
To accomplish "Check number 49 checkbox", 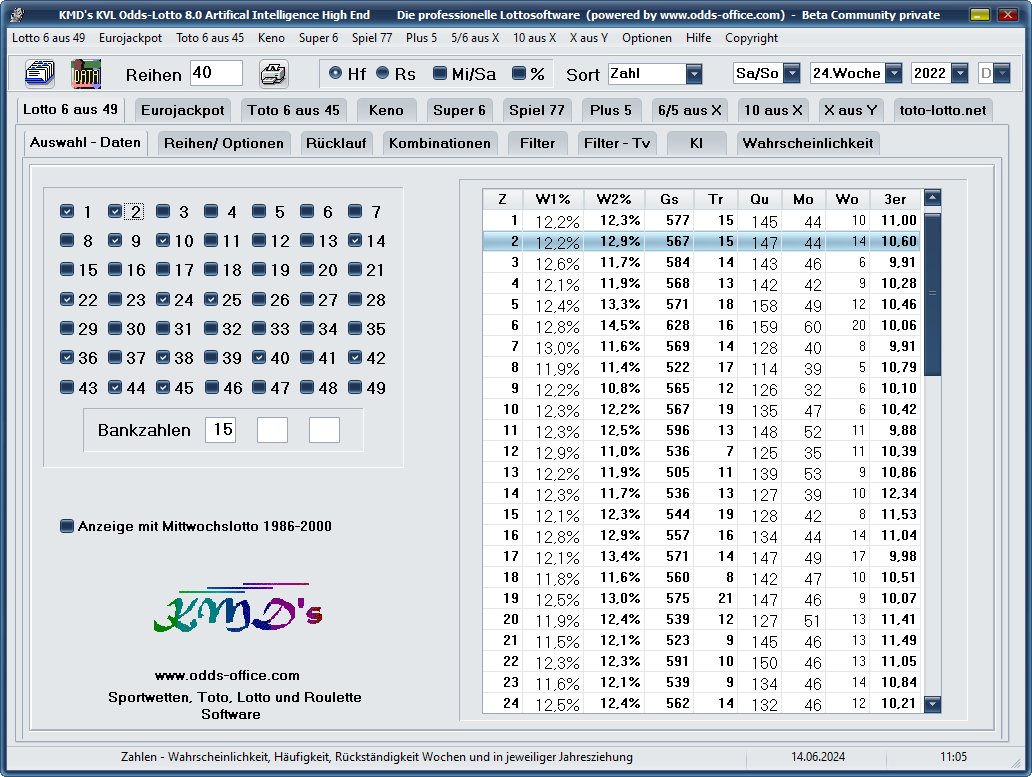I will [x=355, y=387].
